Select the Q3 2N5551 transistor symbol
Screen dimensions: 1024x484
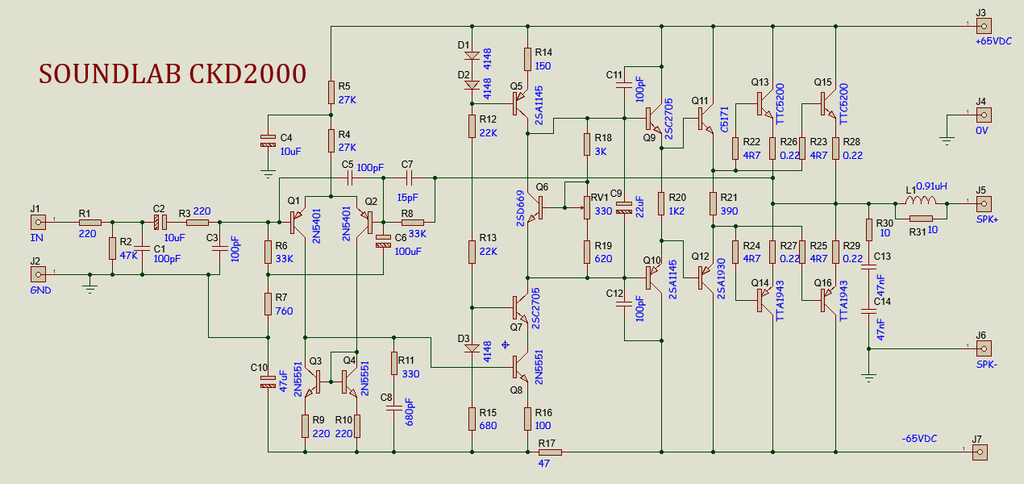click(x=312, y=381)
